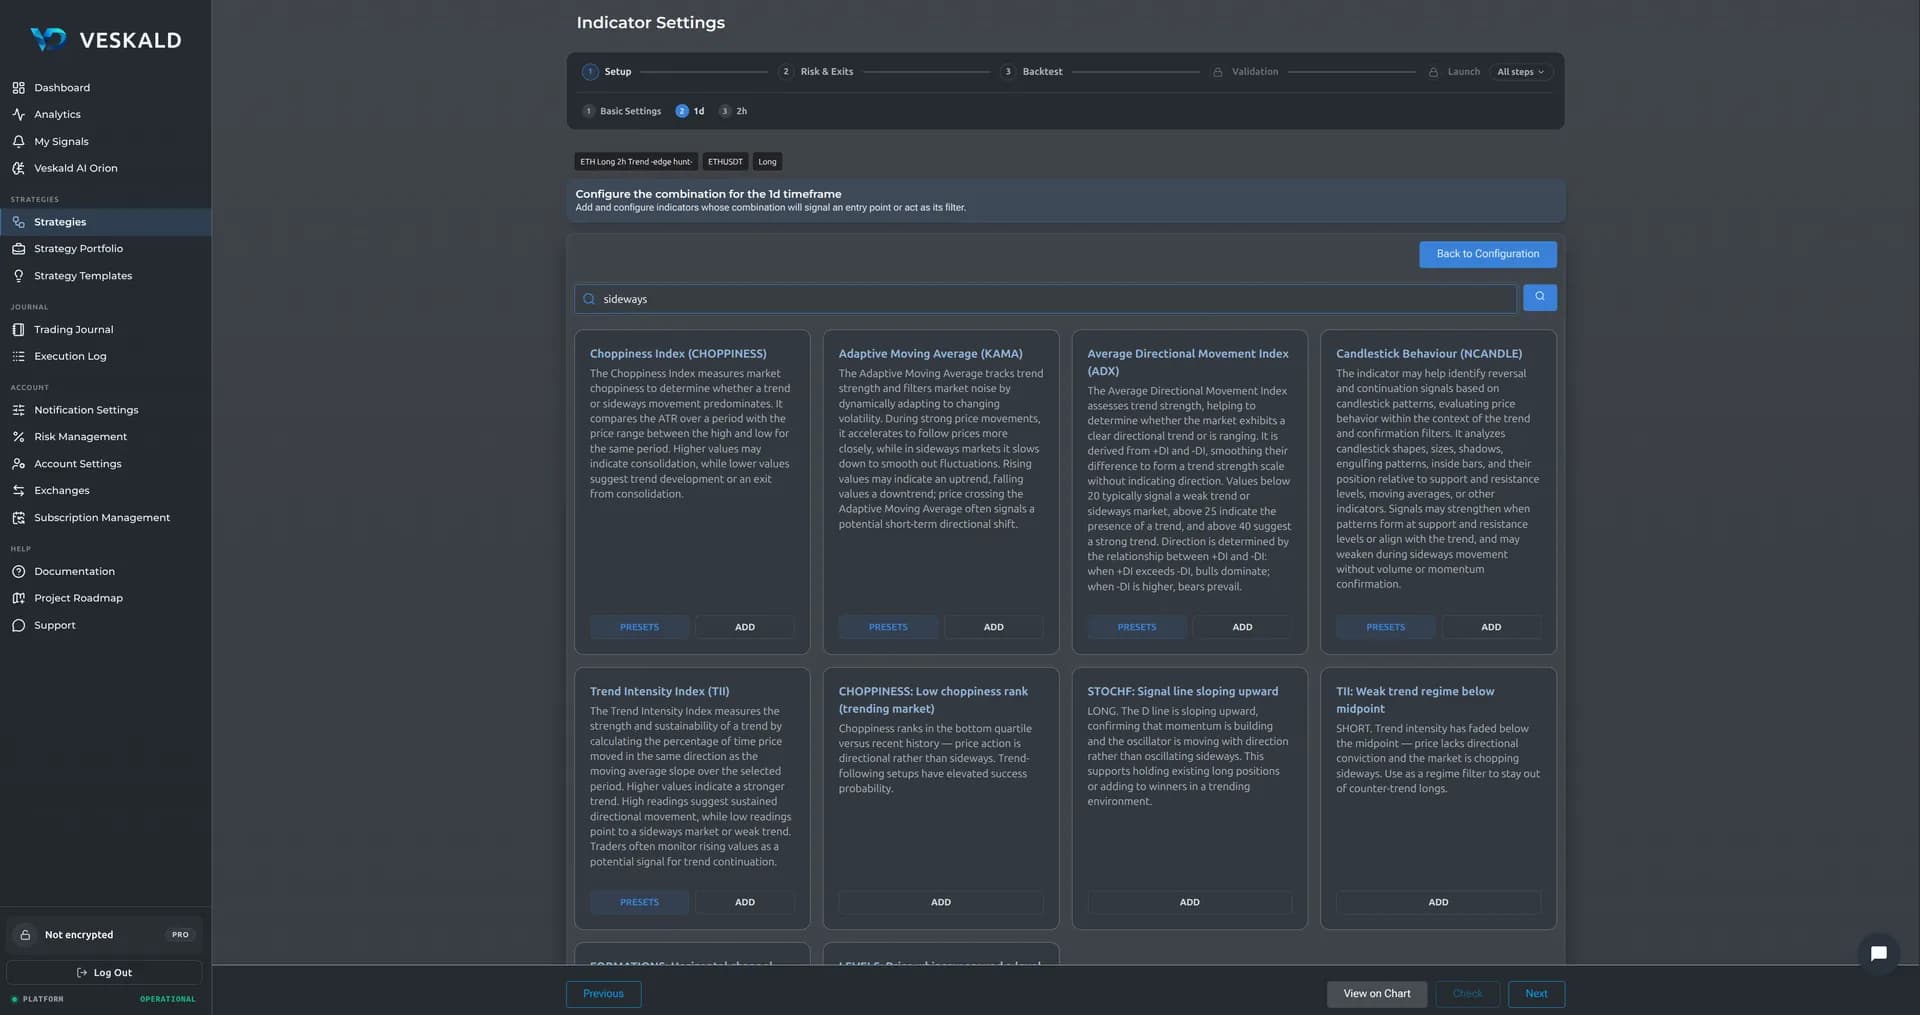The image size is (1920, 1015).
Task: Open Dashboard via its grid icon
Action: click(18, 88)
